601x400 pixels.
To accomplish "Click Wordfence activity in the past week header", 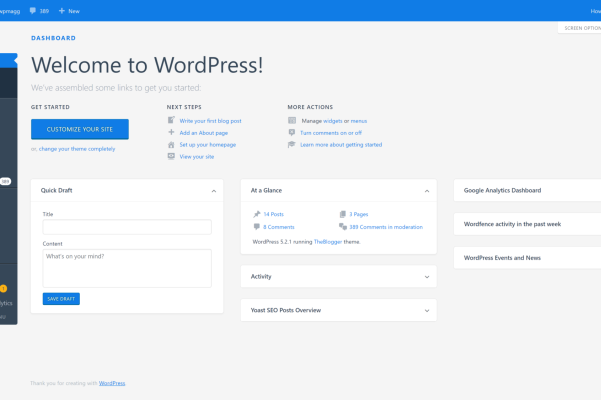I will [x=527, y=224].
